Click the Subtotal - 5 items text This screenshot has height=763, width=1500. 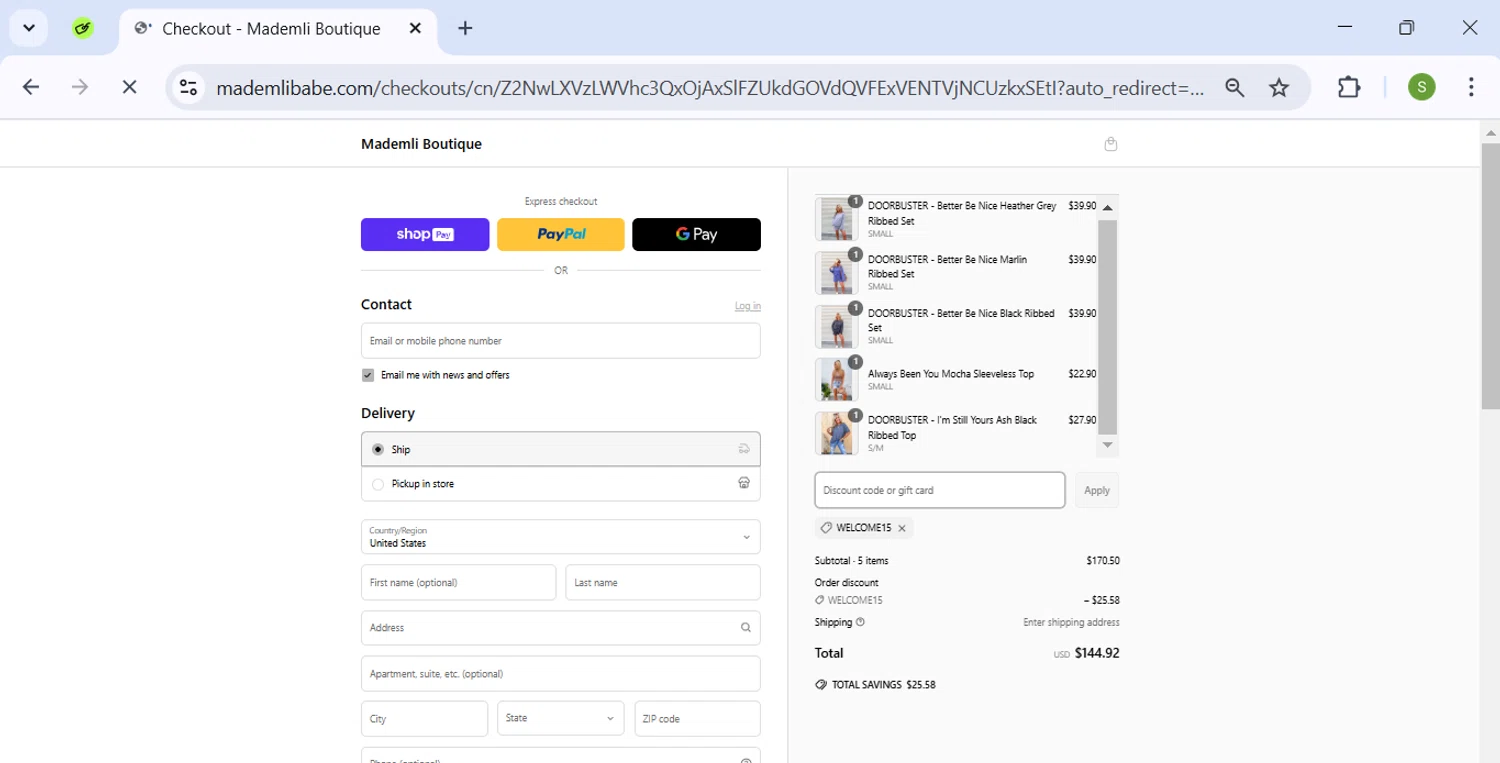(x=851, y=561)
